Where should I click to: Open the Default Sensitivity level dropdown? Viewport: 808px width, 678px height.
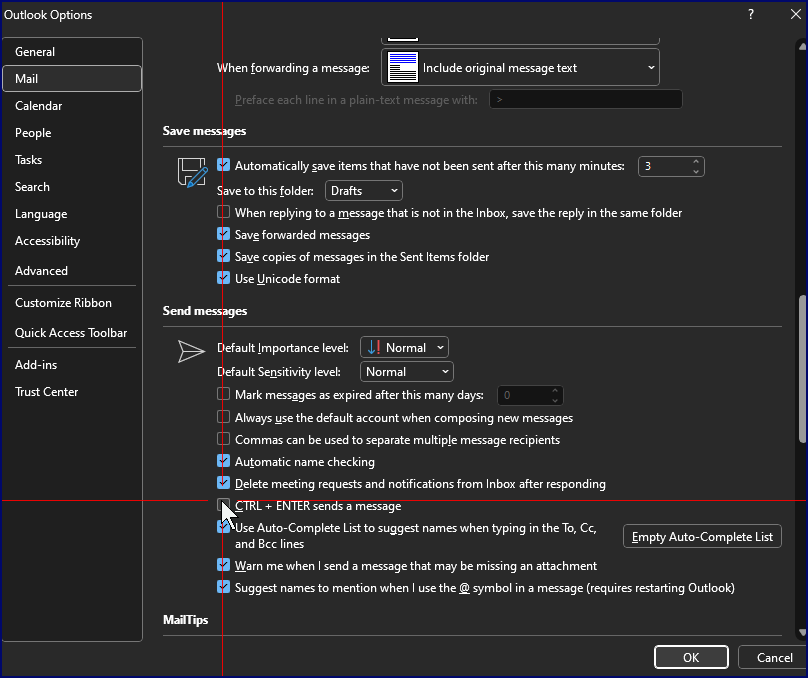pyautogui.click(x=407, y=372)
